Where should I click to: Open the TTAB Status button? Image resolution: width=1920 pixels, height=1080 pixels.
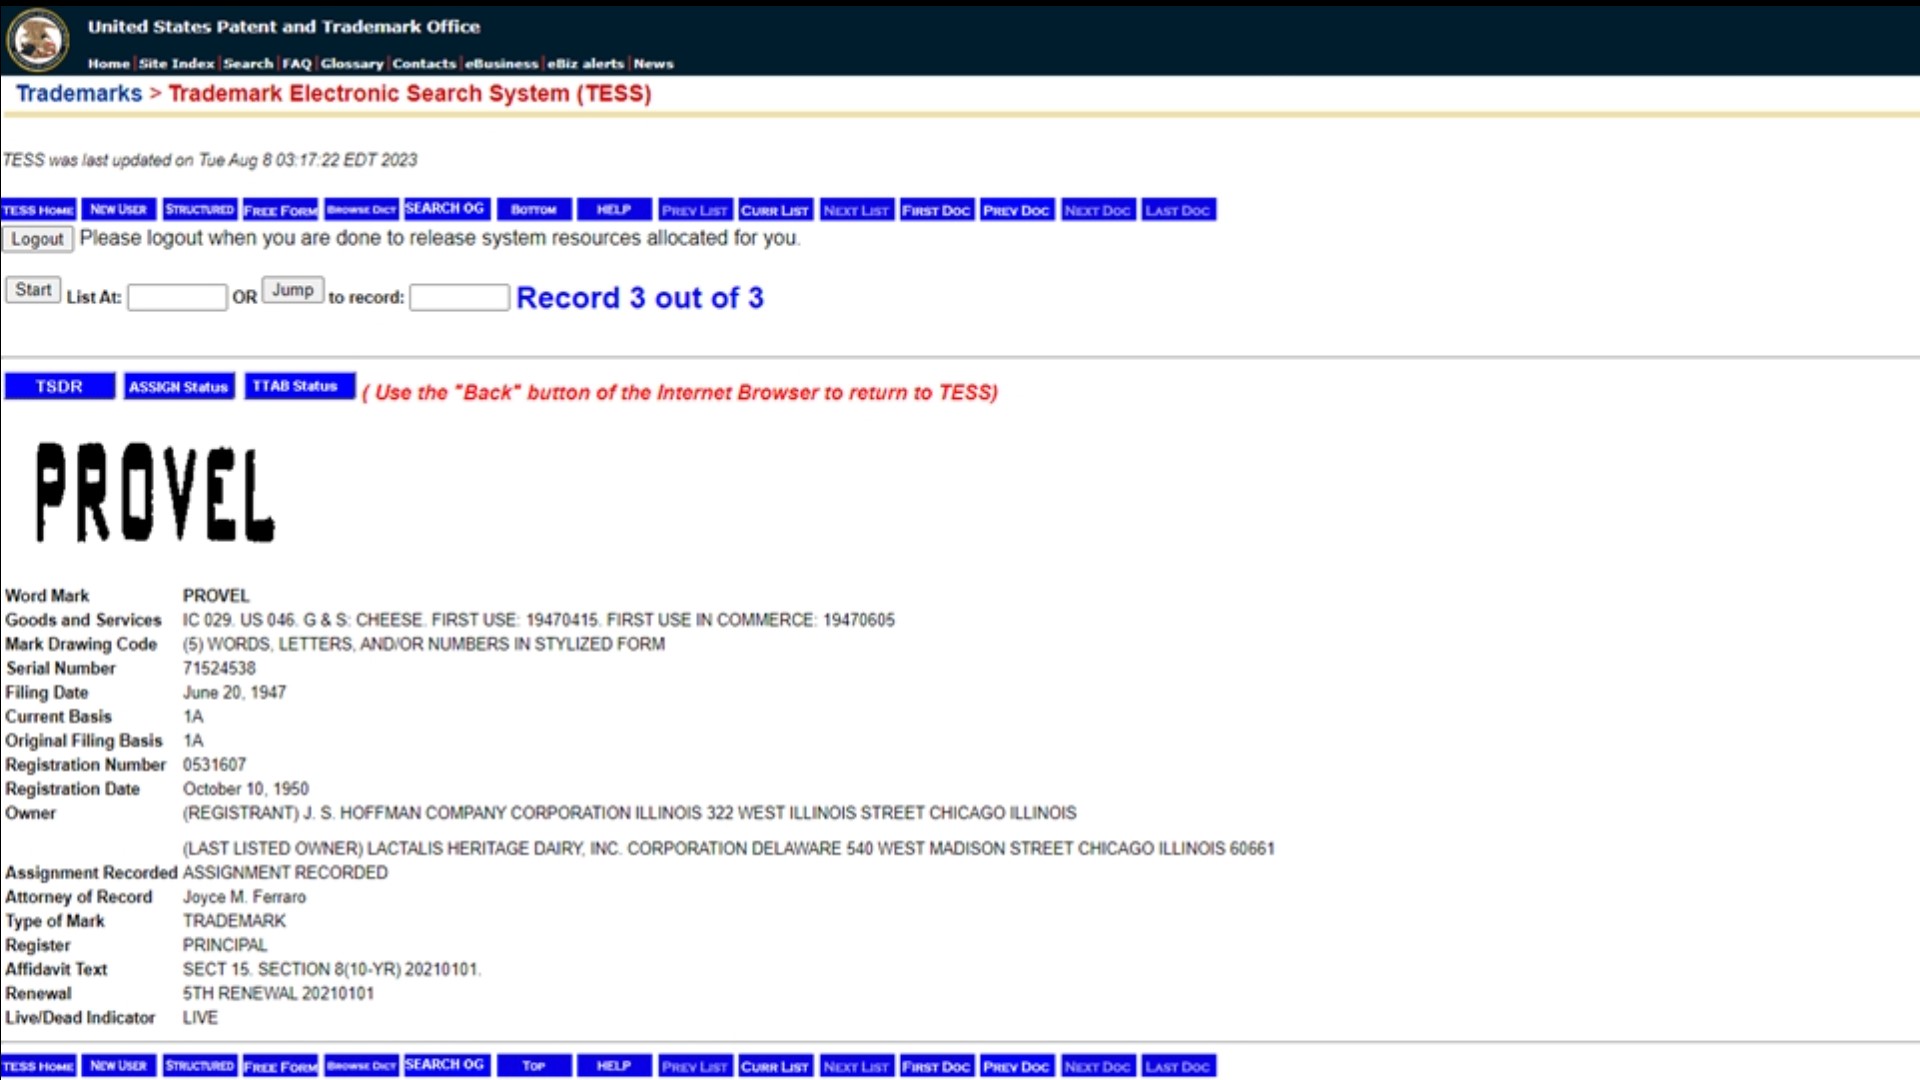[x=295, y=386]
